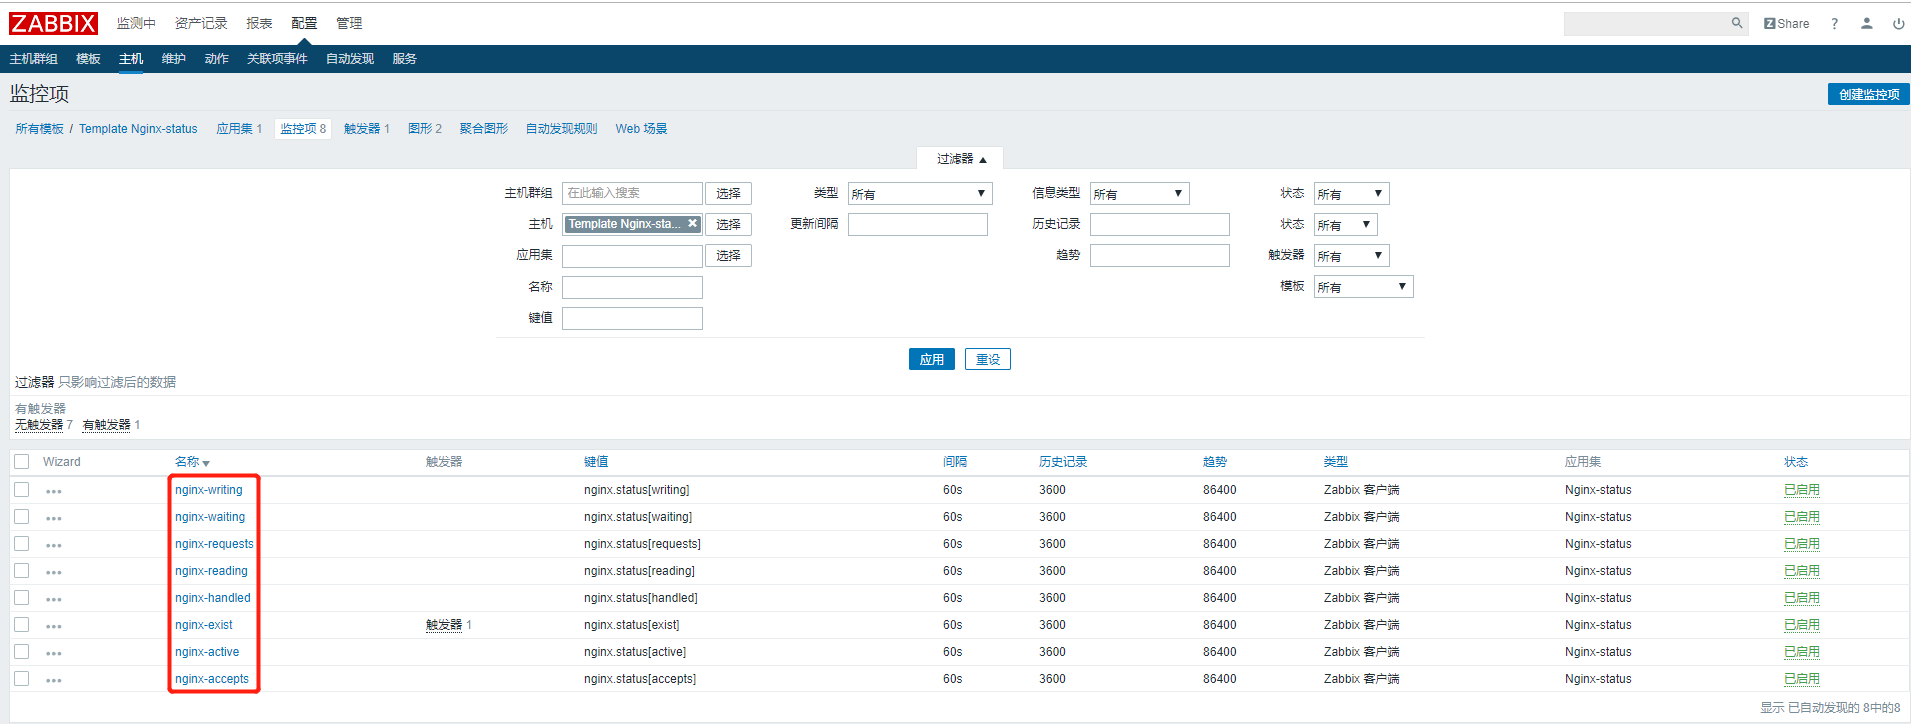Open the 触发器 filter dropdown

click(1351, 256)
